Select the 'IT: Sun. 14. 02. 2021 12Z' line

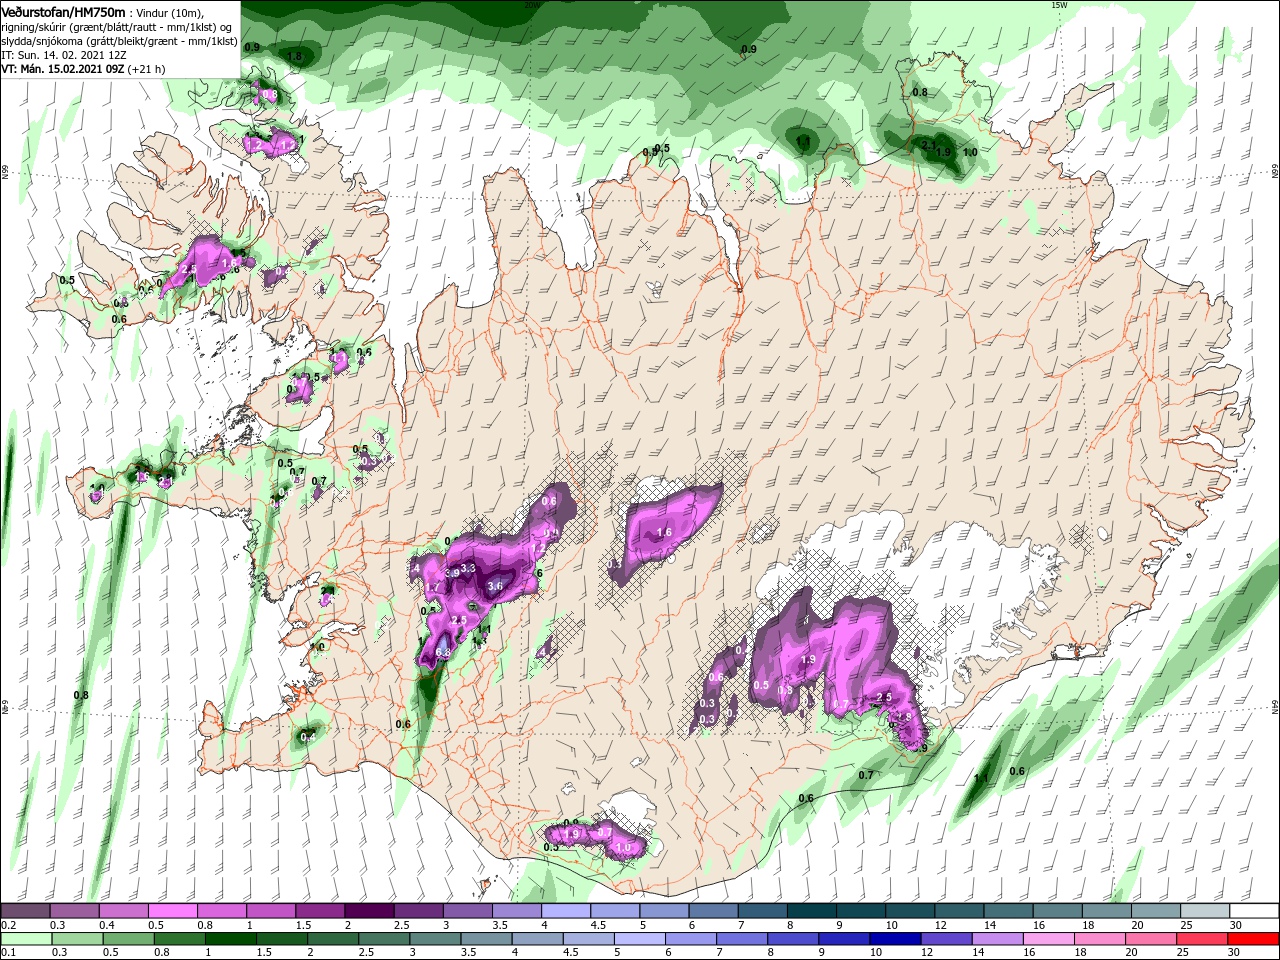point(65,55)
